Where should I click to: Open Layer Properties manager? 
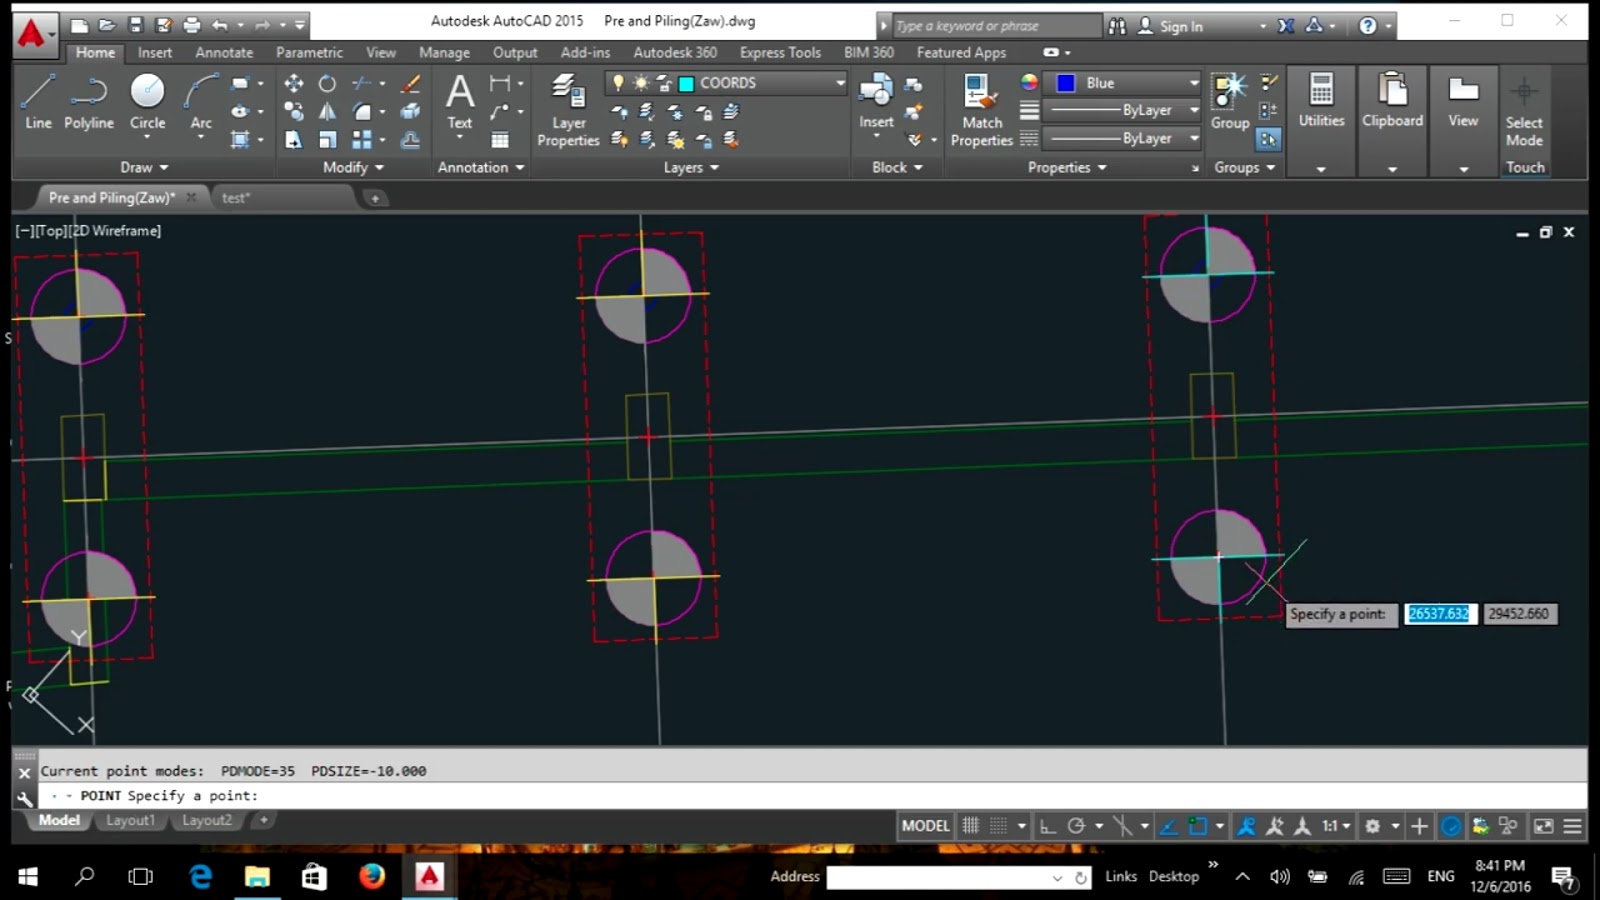click(x=568, y=111)
